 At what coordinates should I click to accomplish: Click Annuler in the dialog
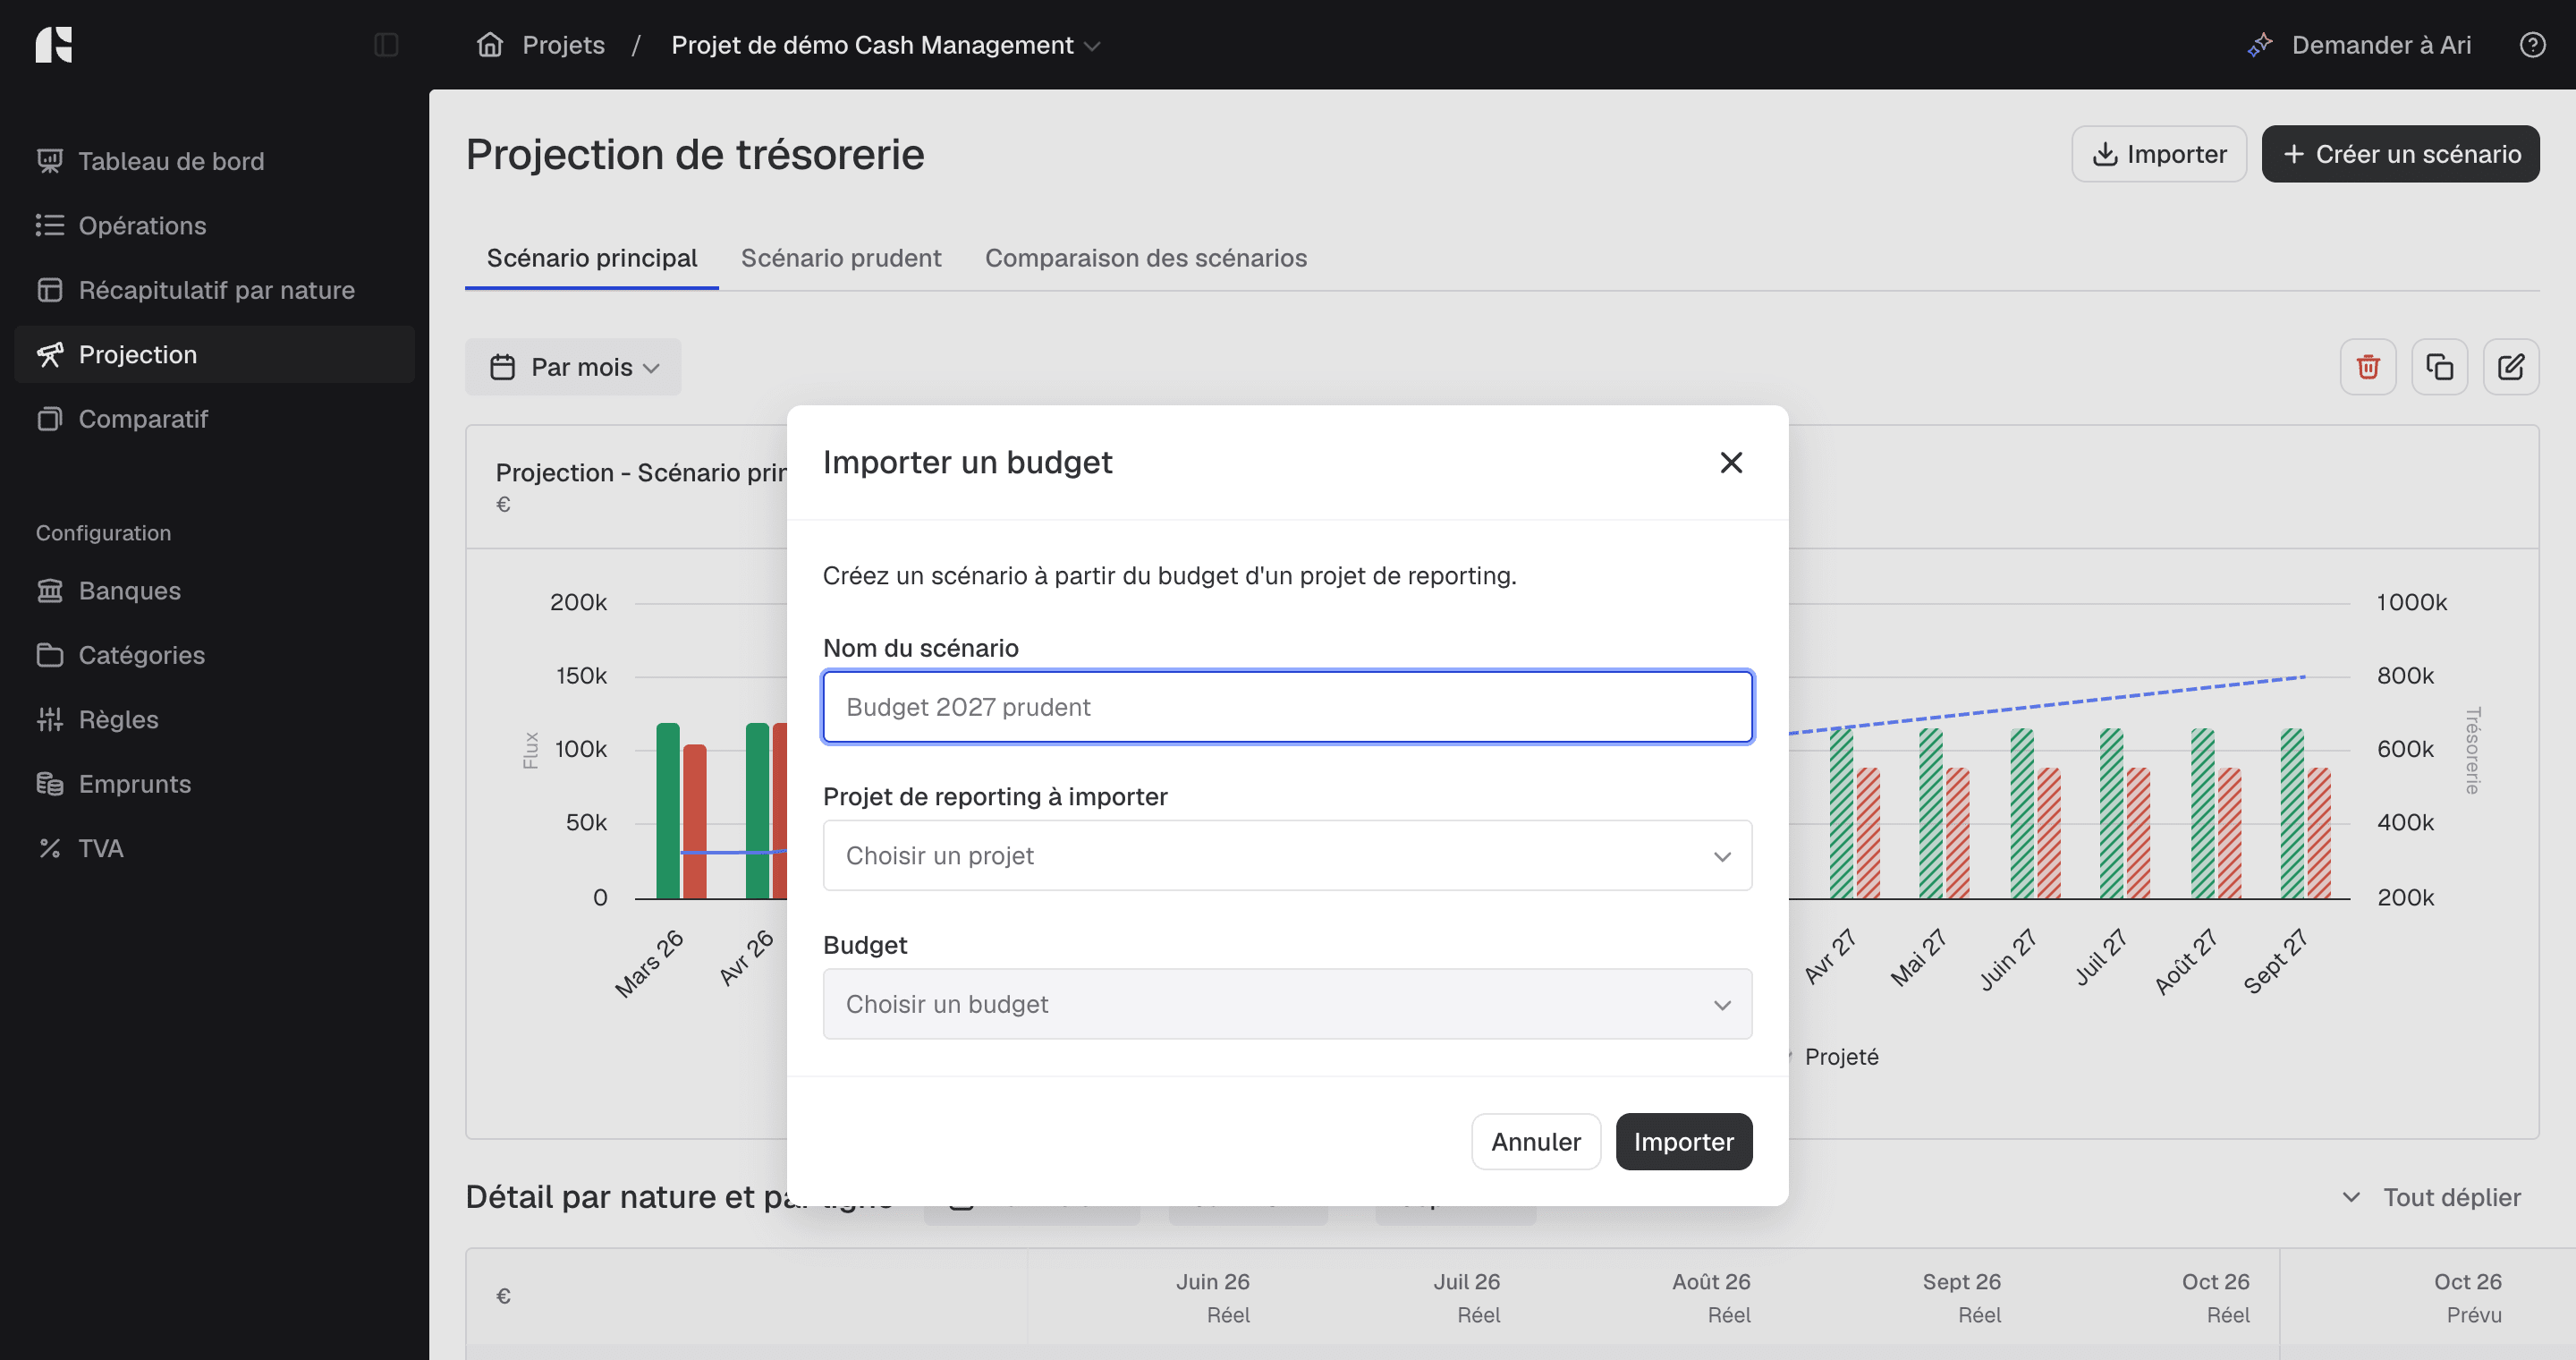point(1535,1142)
